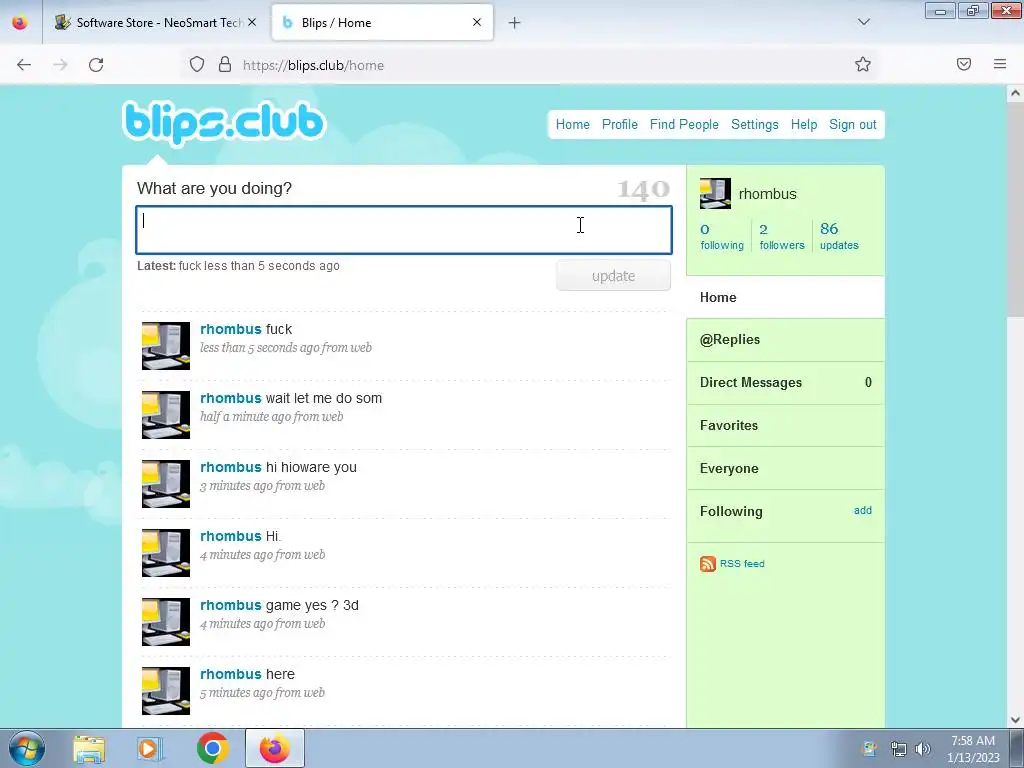View the 2 followers count
Viewport: 1024px width, 768px height.
tap(782, 236)
